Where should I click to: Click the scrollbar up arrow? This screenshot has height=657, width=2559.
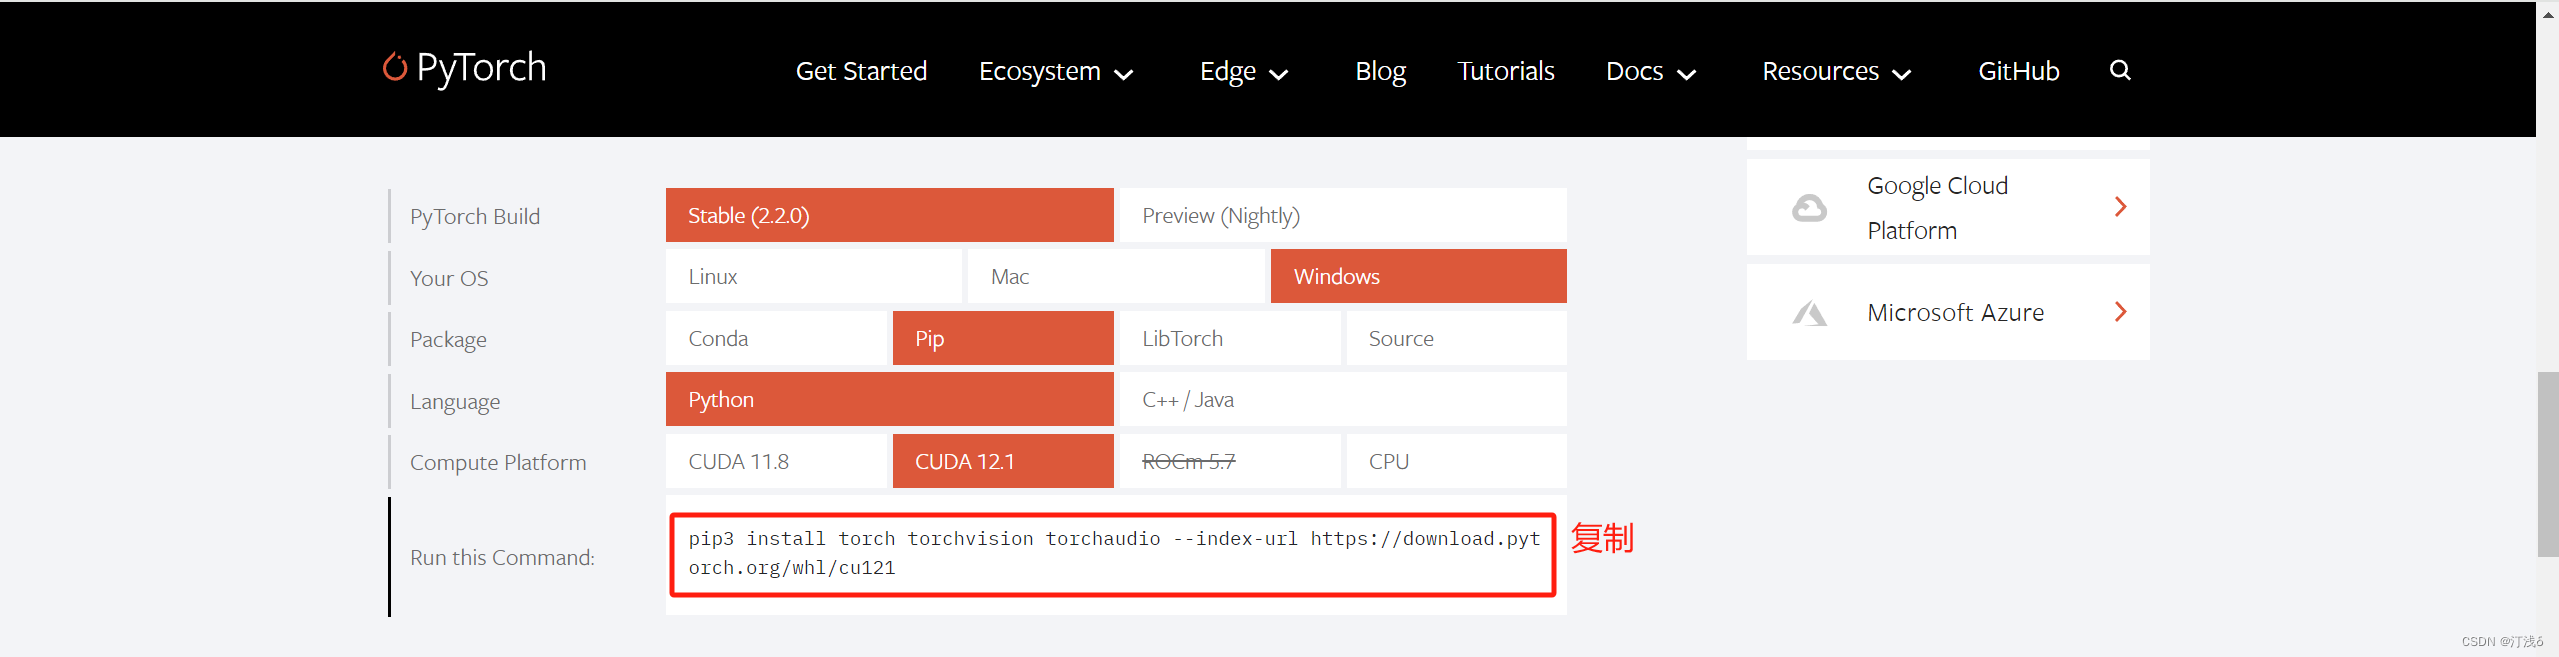pos(2548,14)
